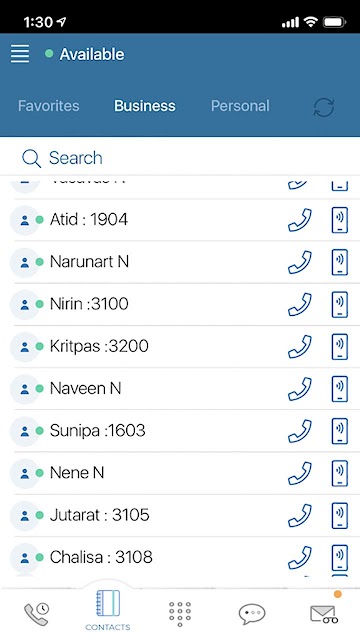Call Atid : 1904 using phone icon
The width and height of the screenshot is (360, 640).
[300, 220]
